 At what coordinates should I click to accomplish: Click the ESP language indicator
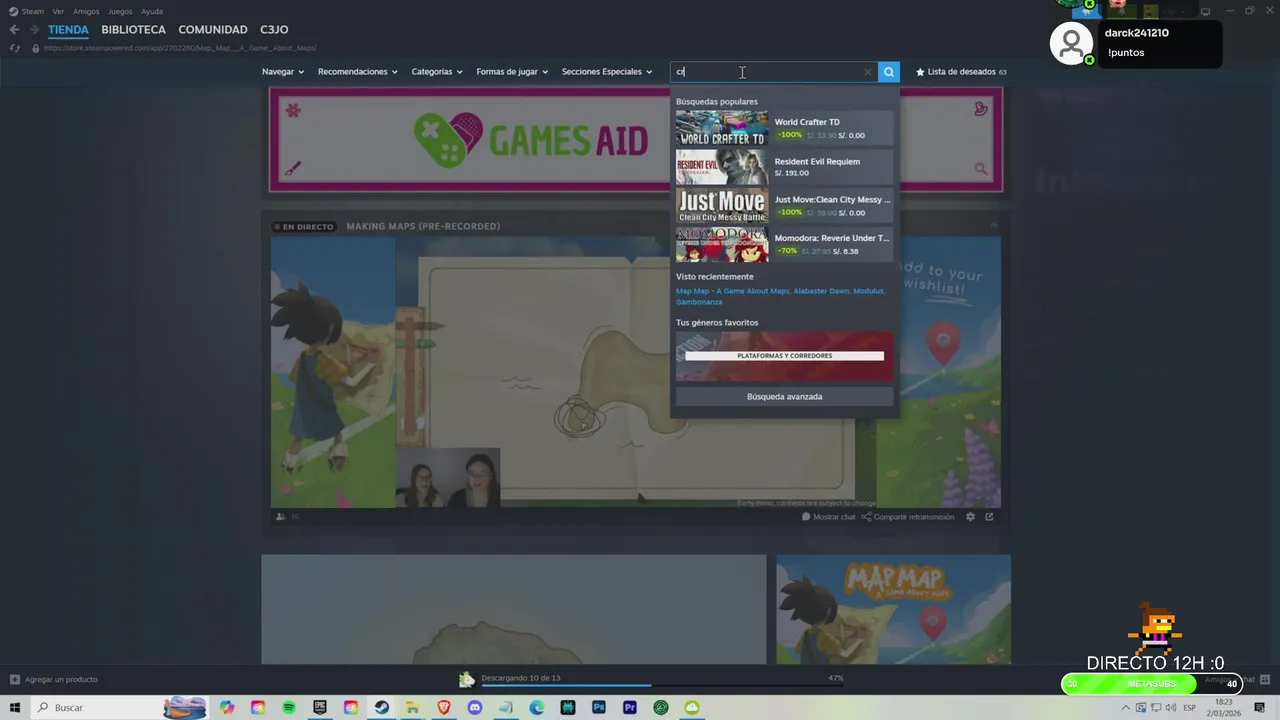[x=1192, y=708]
